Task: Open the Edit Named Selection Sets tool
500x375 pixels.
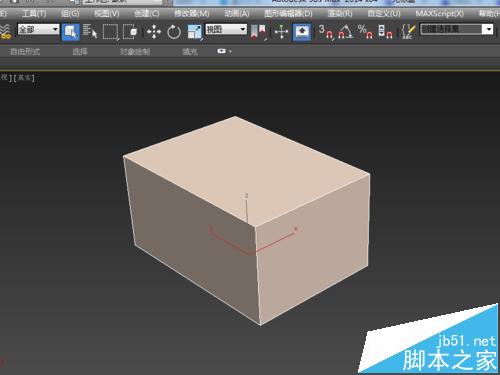Action: 408,31
